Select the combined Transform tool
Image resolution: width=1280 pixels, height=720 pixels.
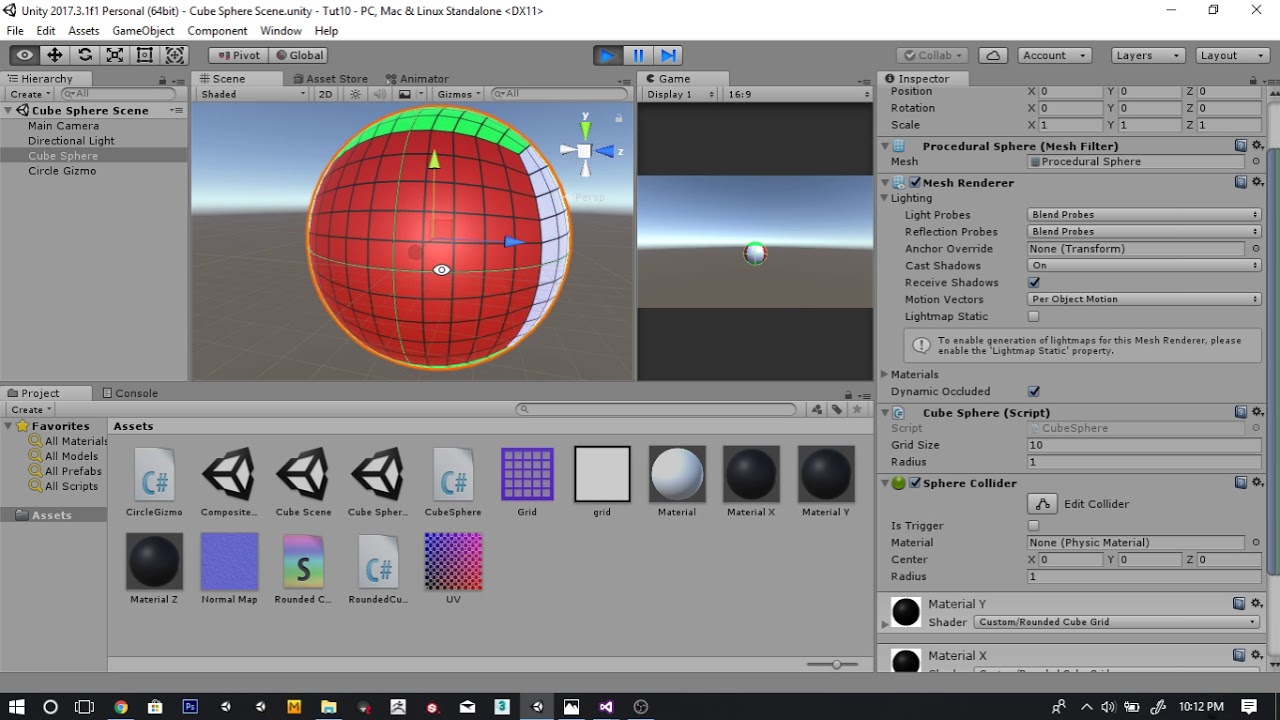[175, 56]
